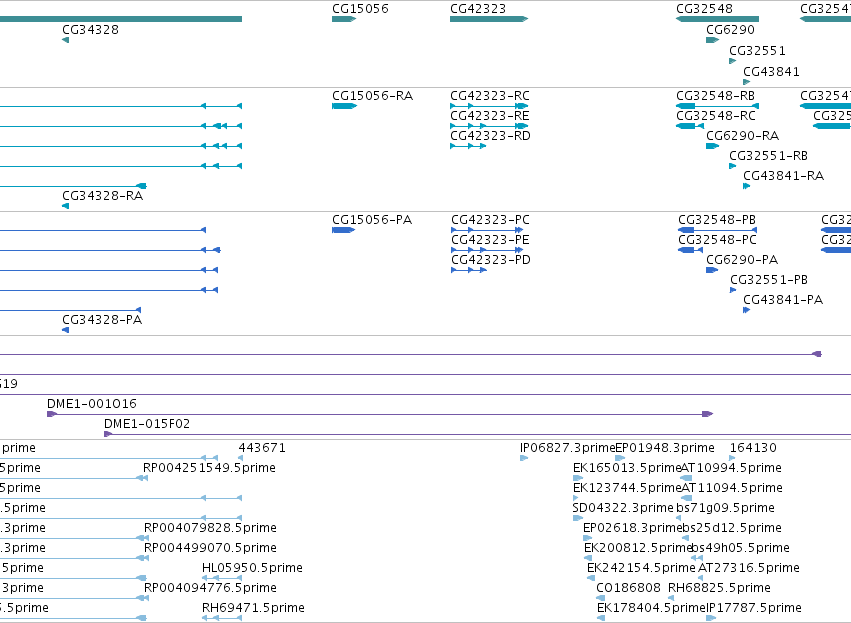Click protein CG42323-PE
This screenshot has width=851, height=623.
[x=490, y=240]
